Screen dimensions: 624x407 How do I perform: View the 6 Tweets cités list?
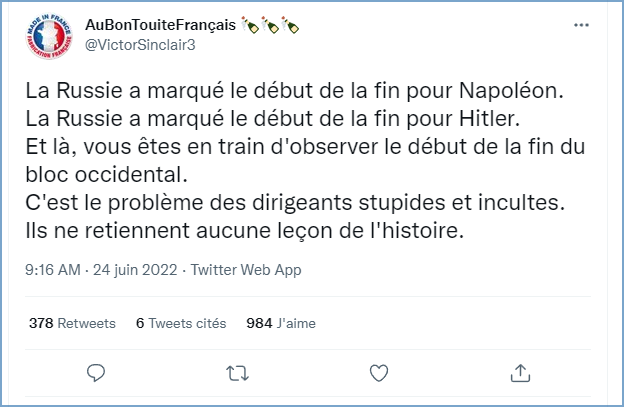pyautogui.click(x=181, y=323)
